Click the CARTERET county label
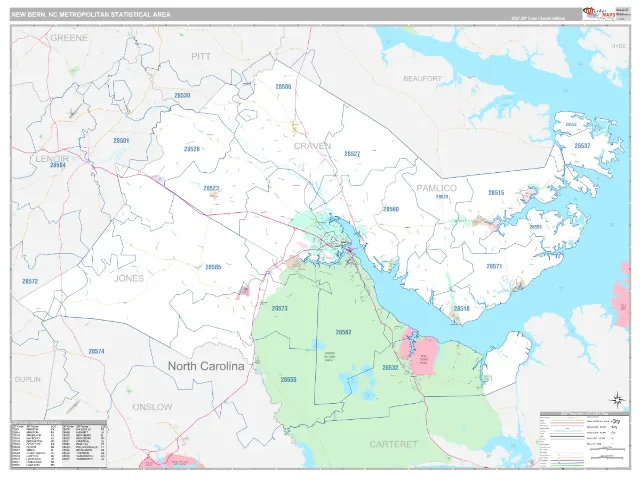 pyautogui.click(x=393, y=444)
